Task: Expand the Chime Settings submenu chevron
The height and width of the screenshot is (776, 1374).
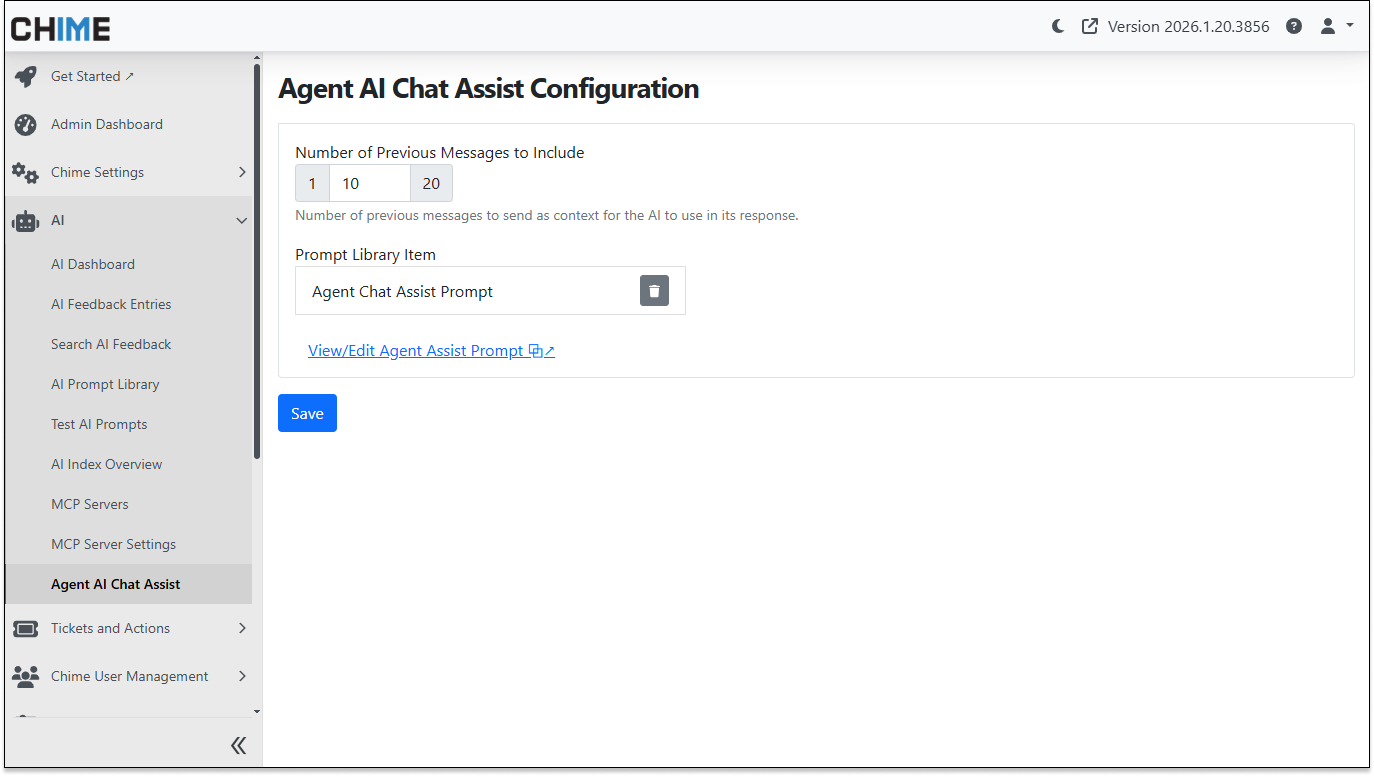Action: [241, 172]
